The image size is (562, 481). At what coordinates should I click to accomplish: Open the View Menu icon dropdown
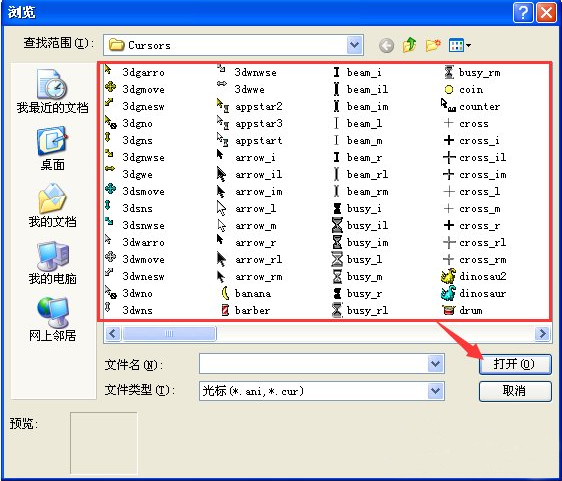pyautogui.click(x=459, y=46)
